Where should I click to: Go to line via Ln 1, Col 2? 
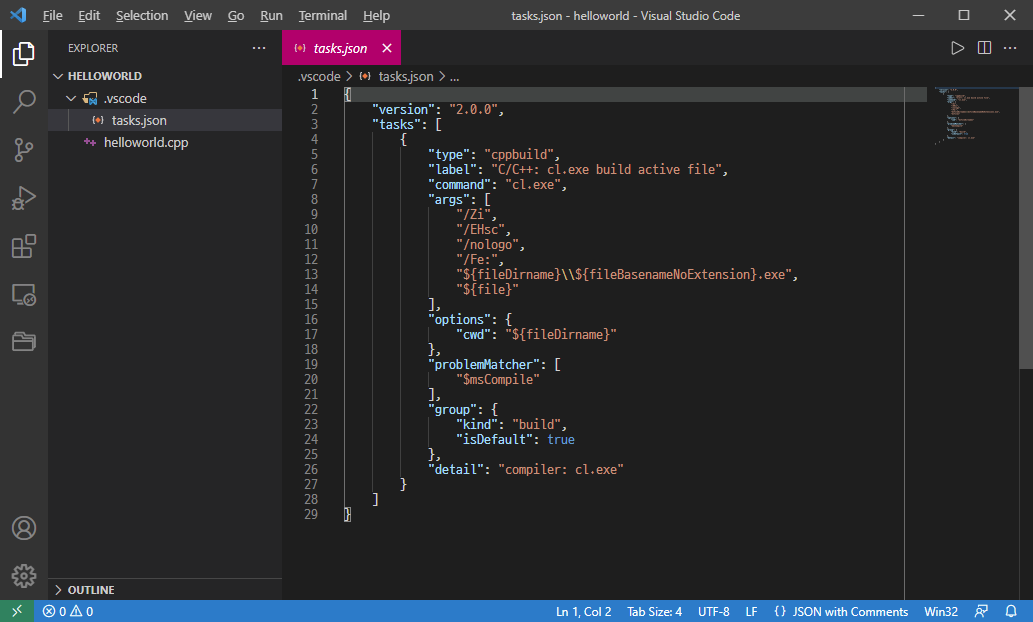(583, 611)
